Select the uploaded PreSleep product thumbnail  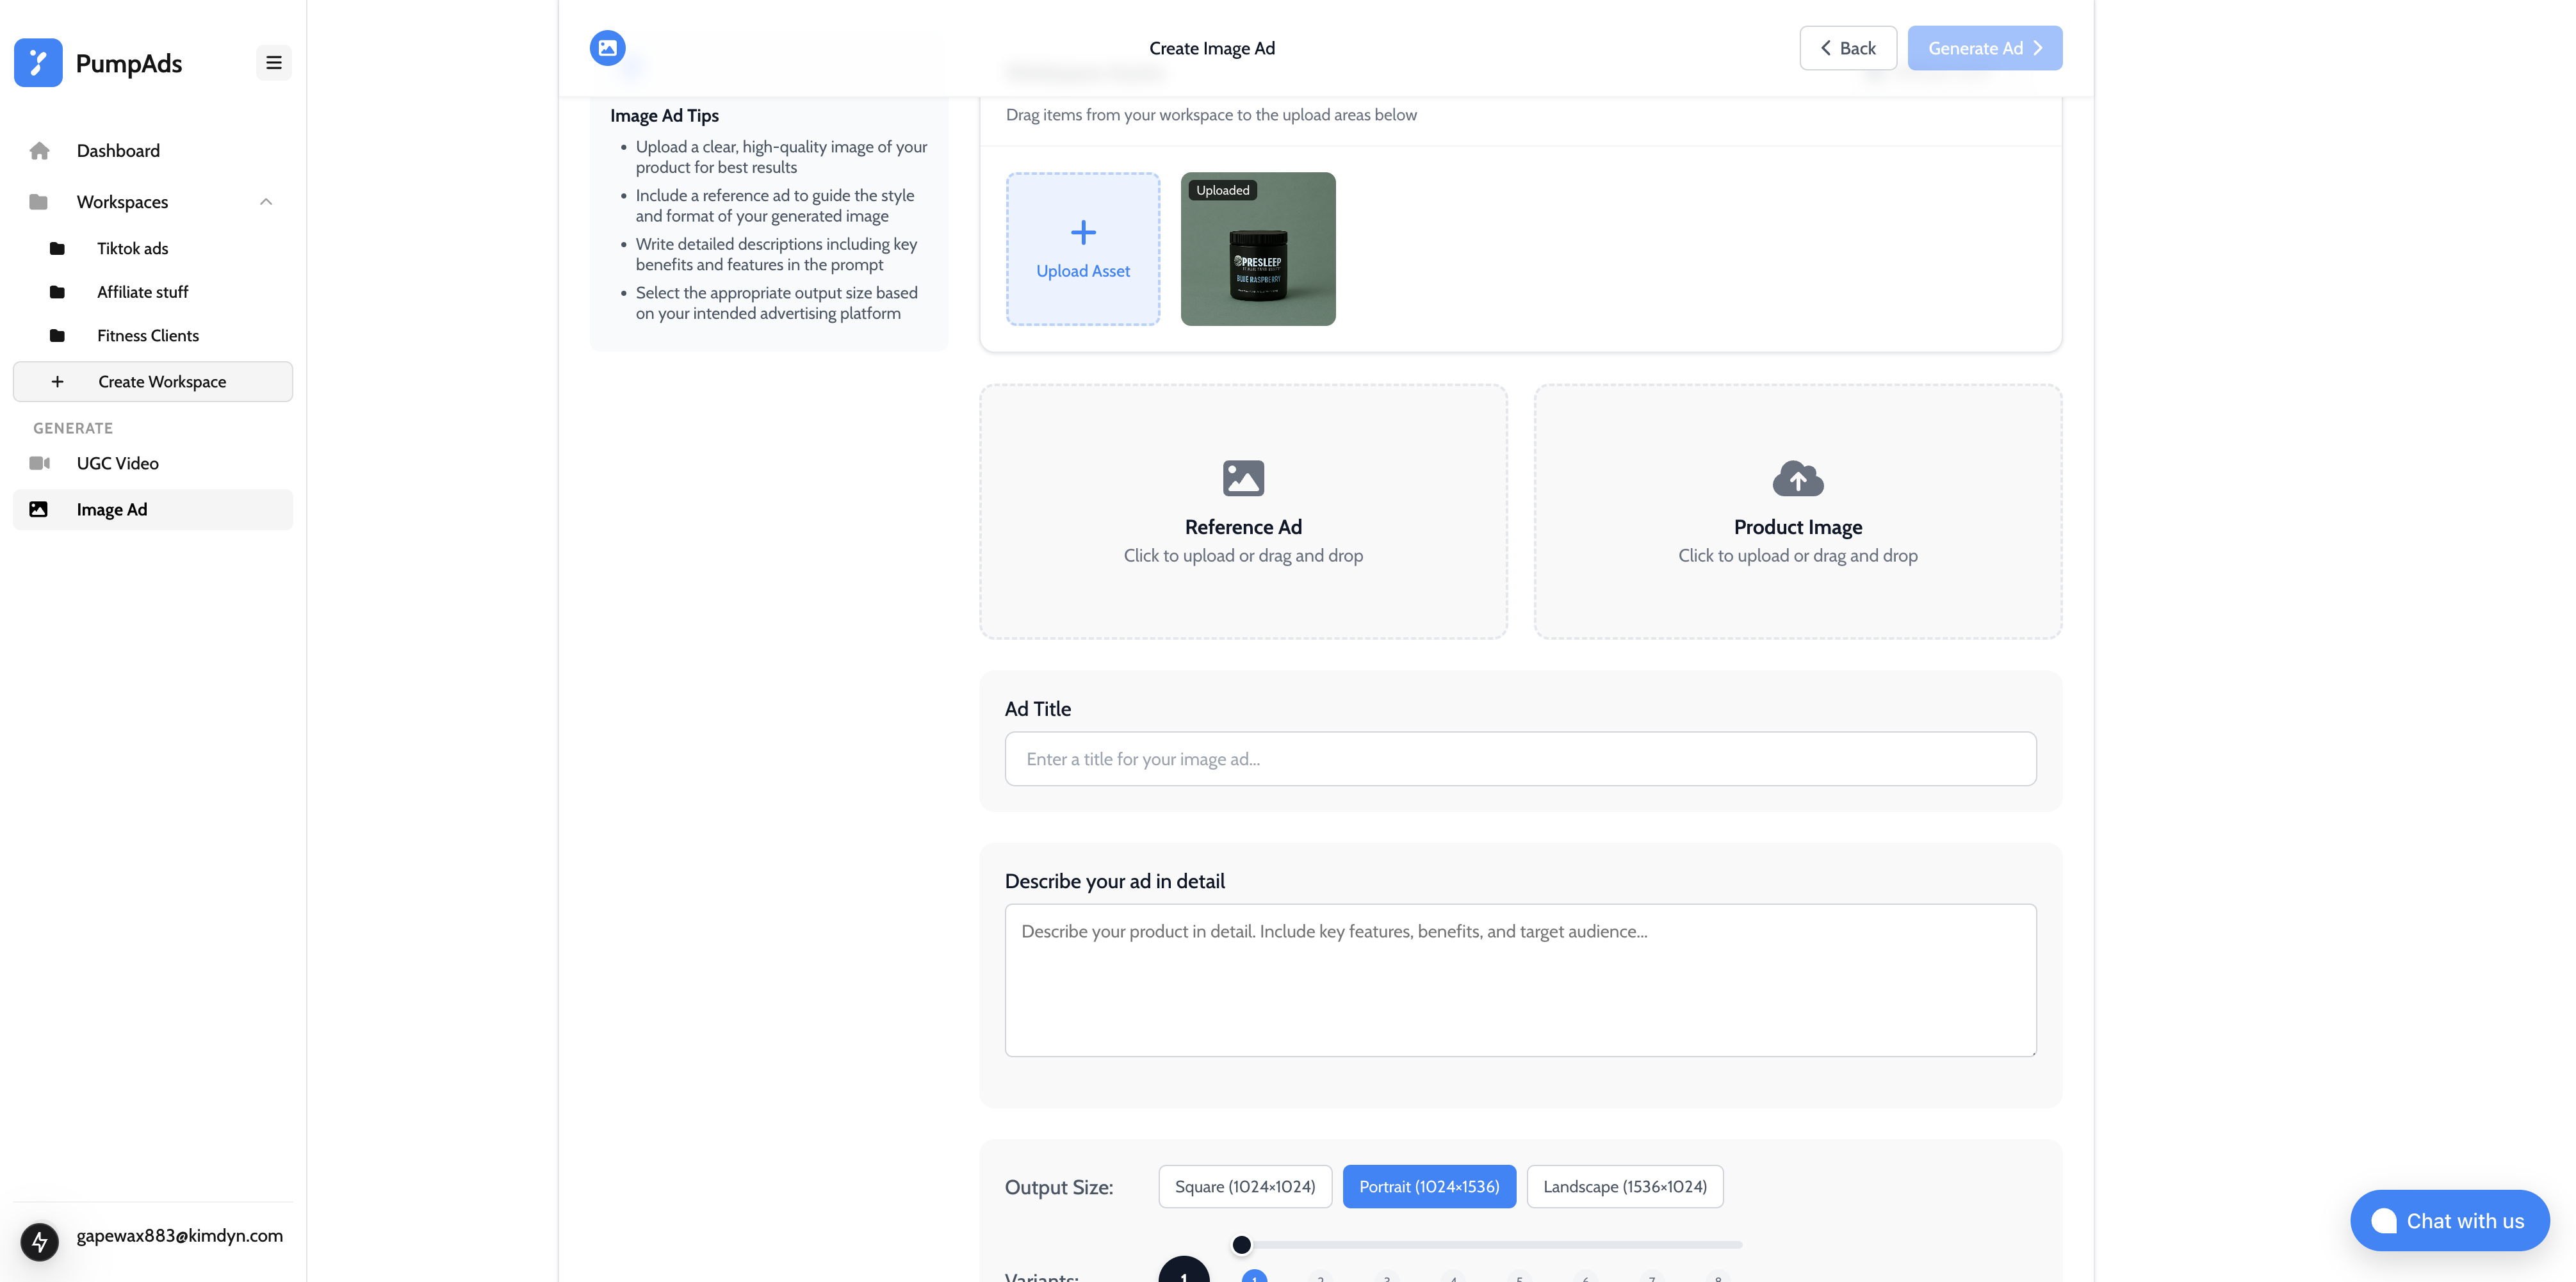click(1258, 249)
